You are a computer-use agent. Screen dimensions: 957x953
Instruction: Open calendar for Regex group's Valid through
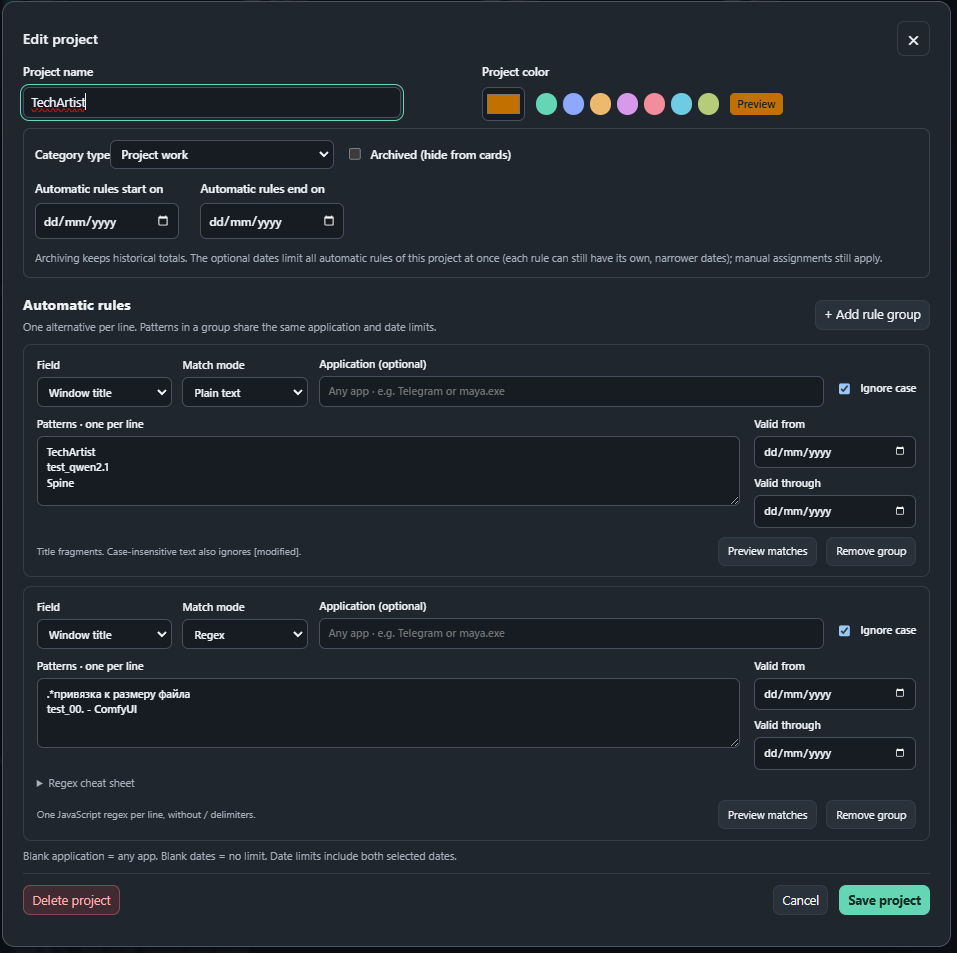click(900, 753)
